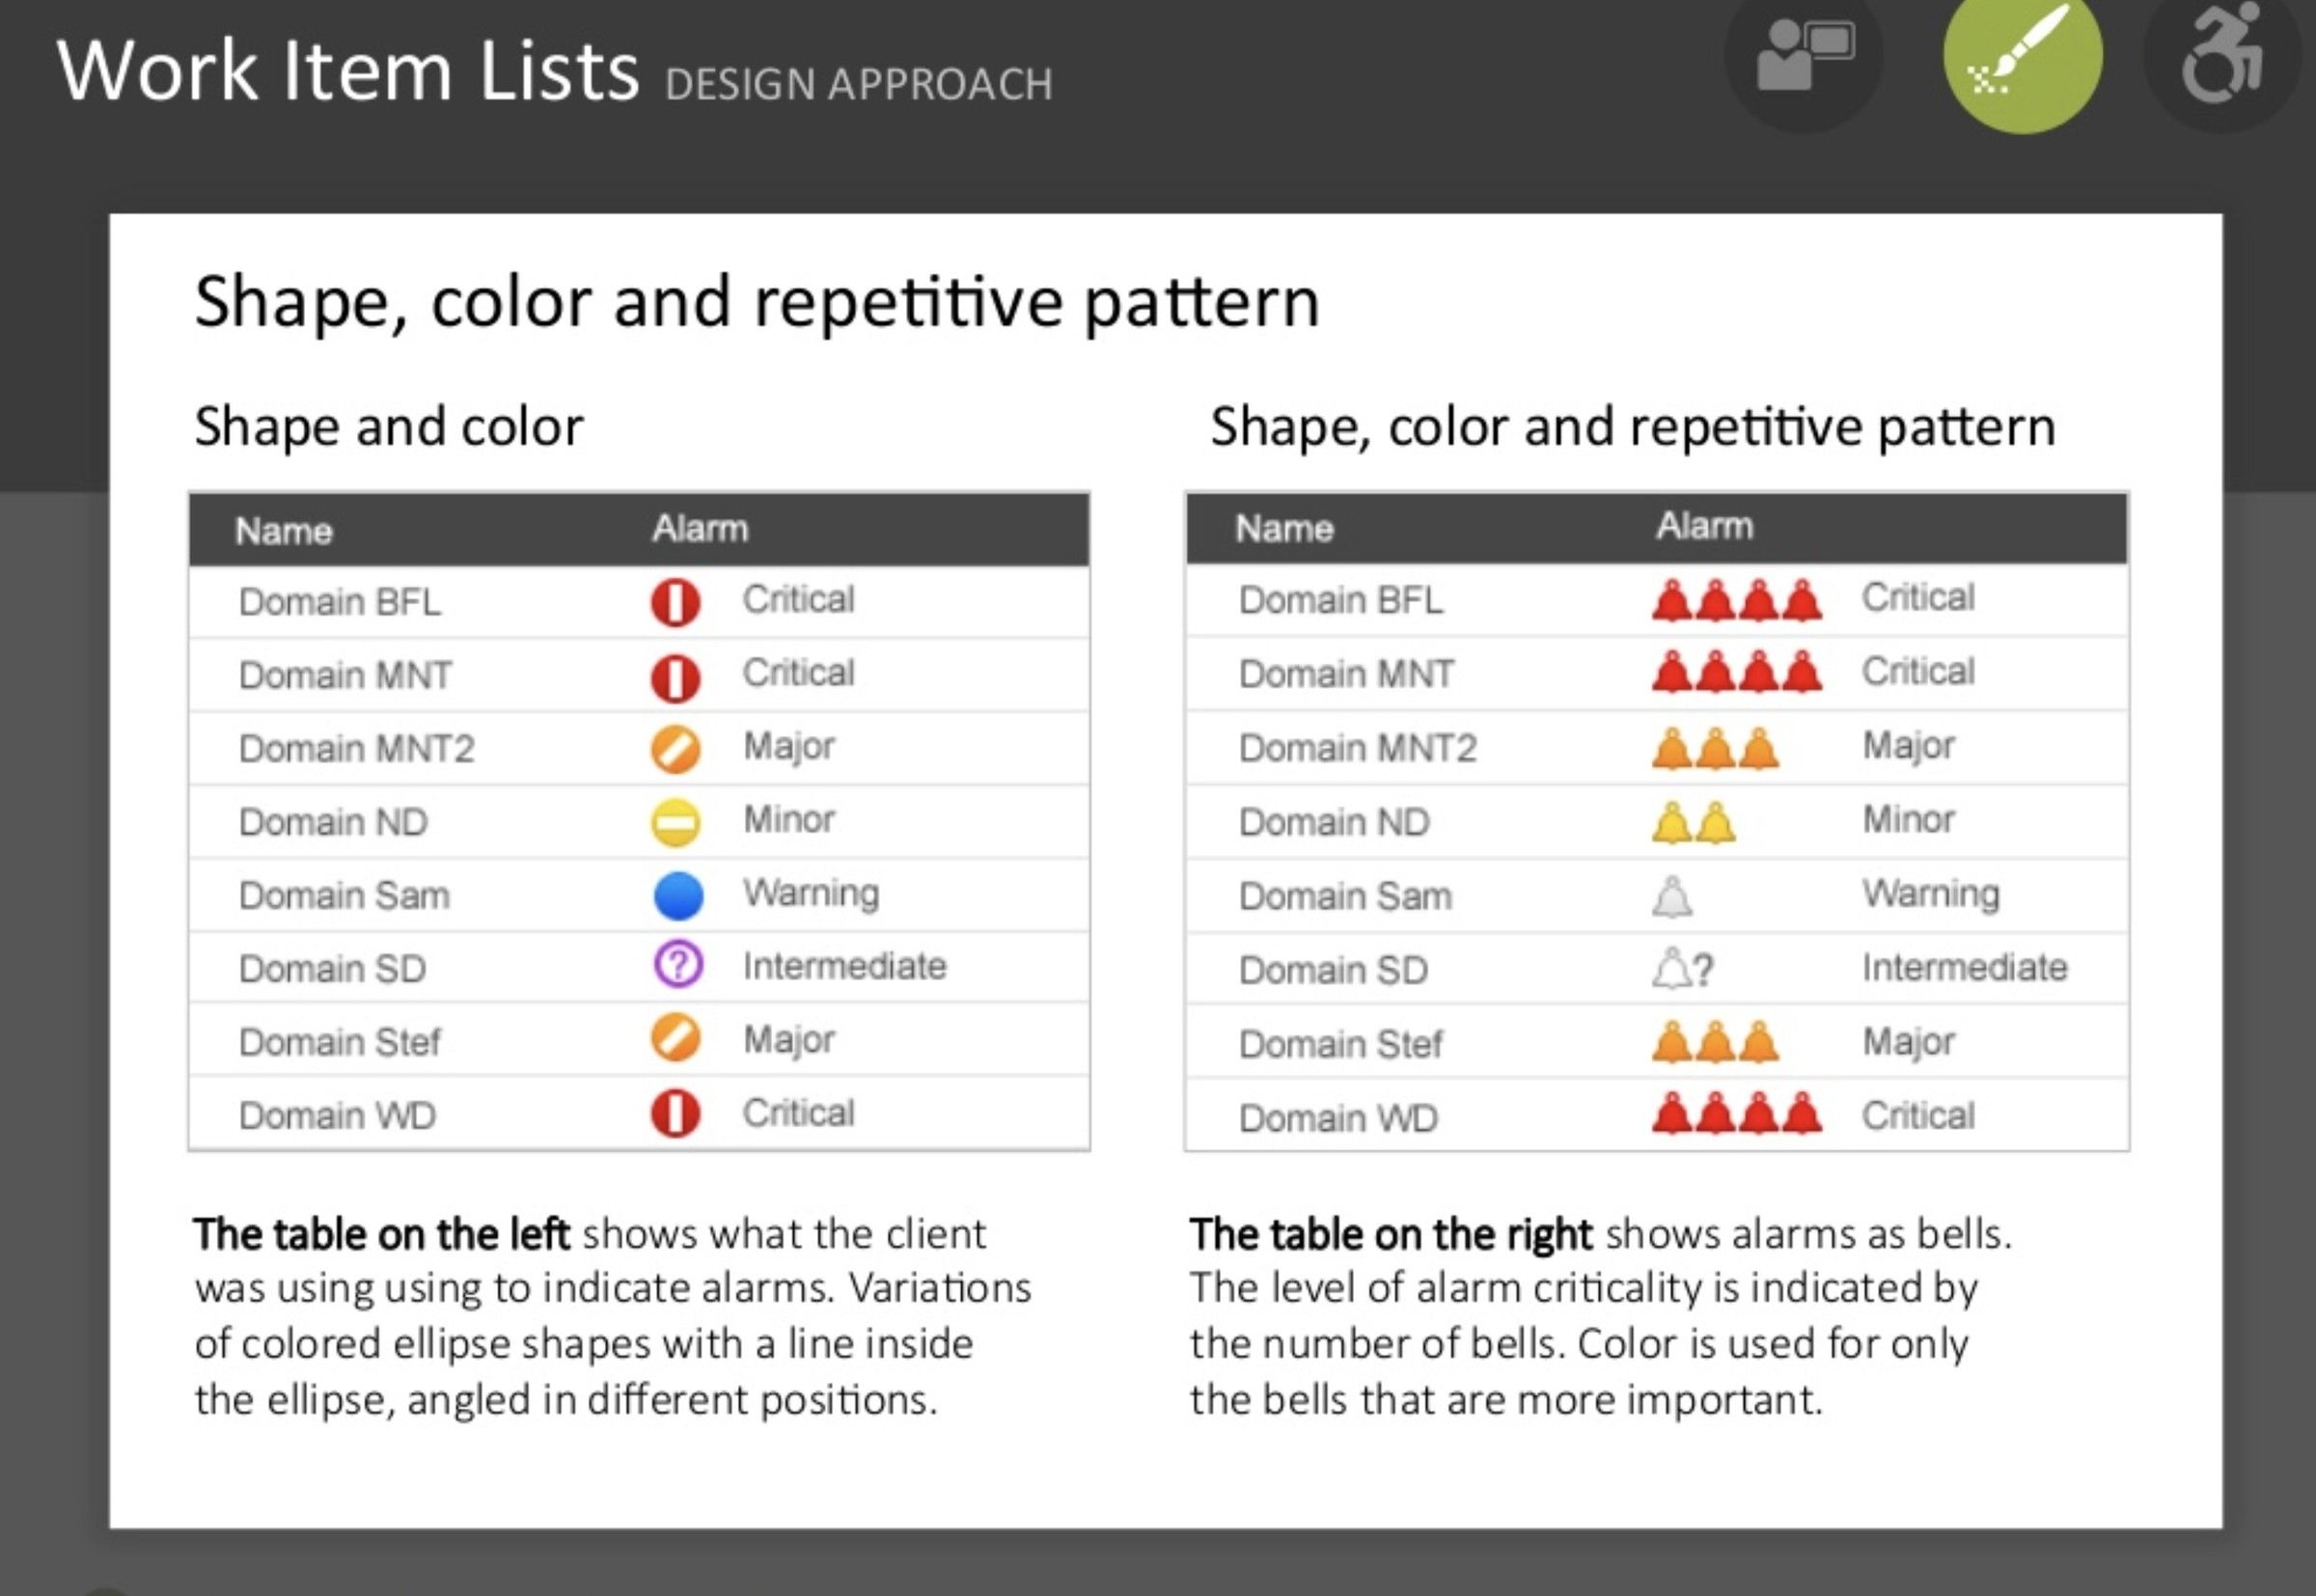Click bell with question mark for Domain SD
Viewport: 2316px width, 1596px height.
pyautogui.click(x=1683, y=969)
